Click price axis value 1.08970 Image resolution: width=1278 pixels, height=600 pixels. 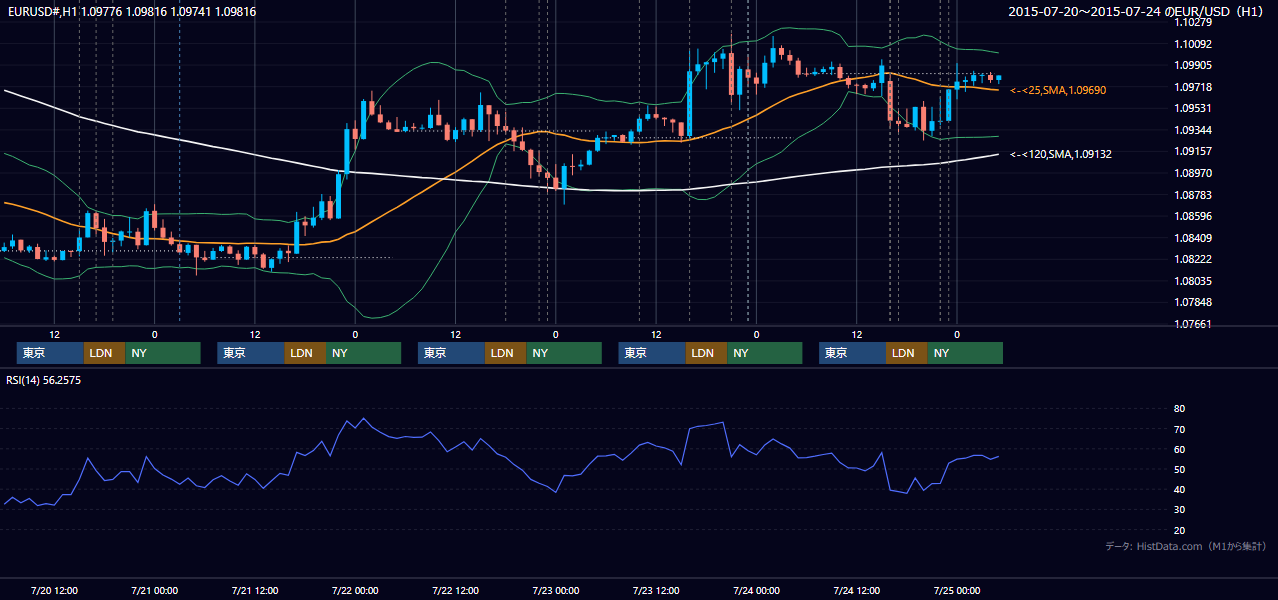click(x=1194, y=173)
